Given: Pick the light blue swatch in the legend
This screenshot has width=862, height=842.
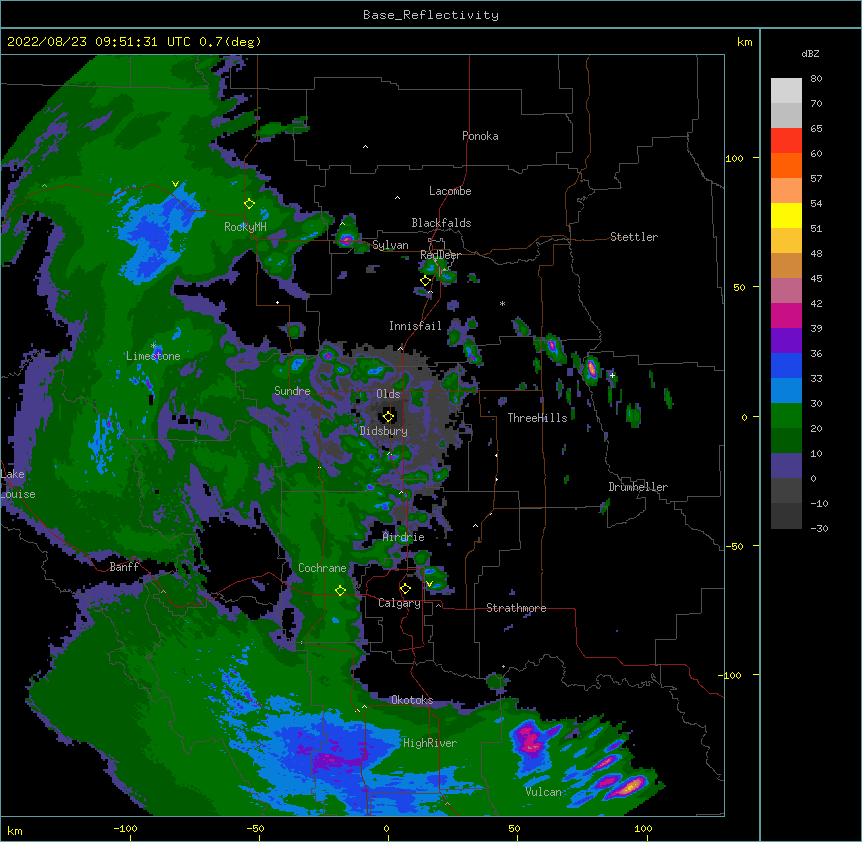Looking at the screenshot, I should [786, 390].
